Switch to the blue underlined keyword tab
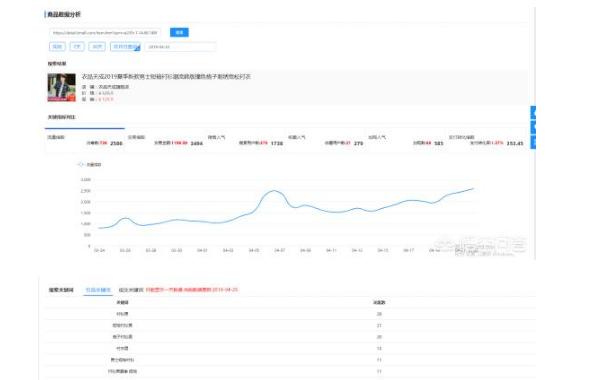The image size is (592, 380). (98, 290)
